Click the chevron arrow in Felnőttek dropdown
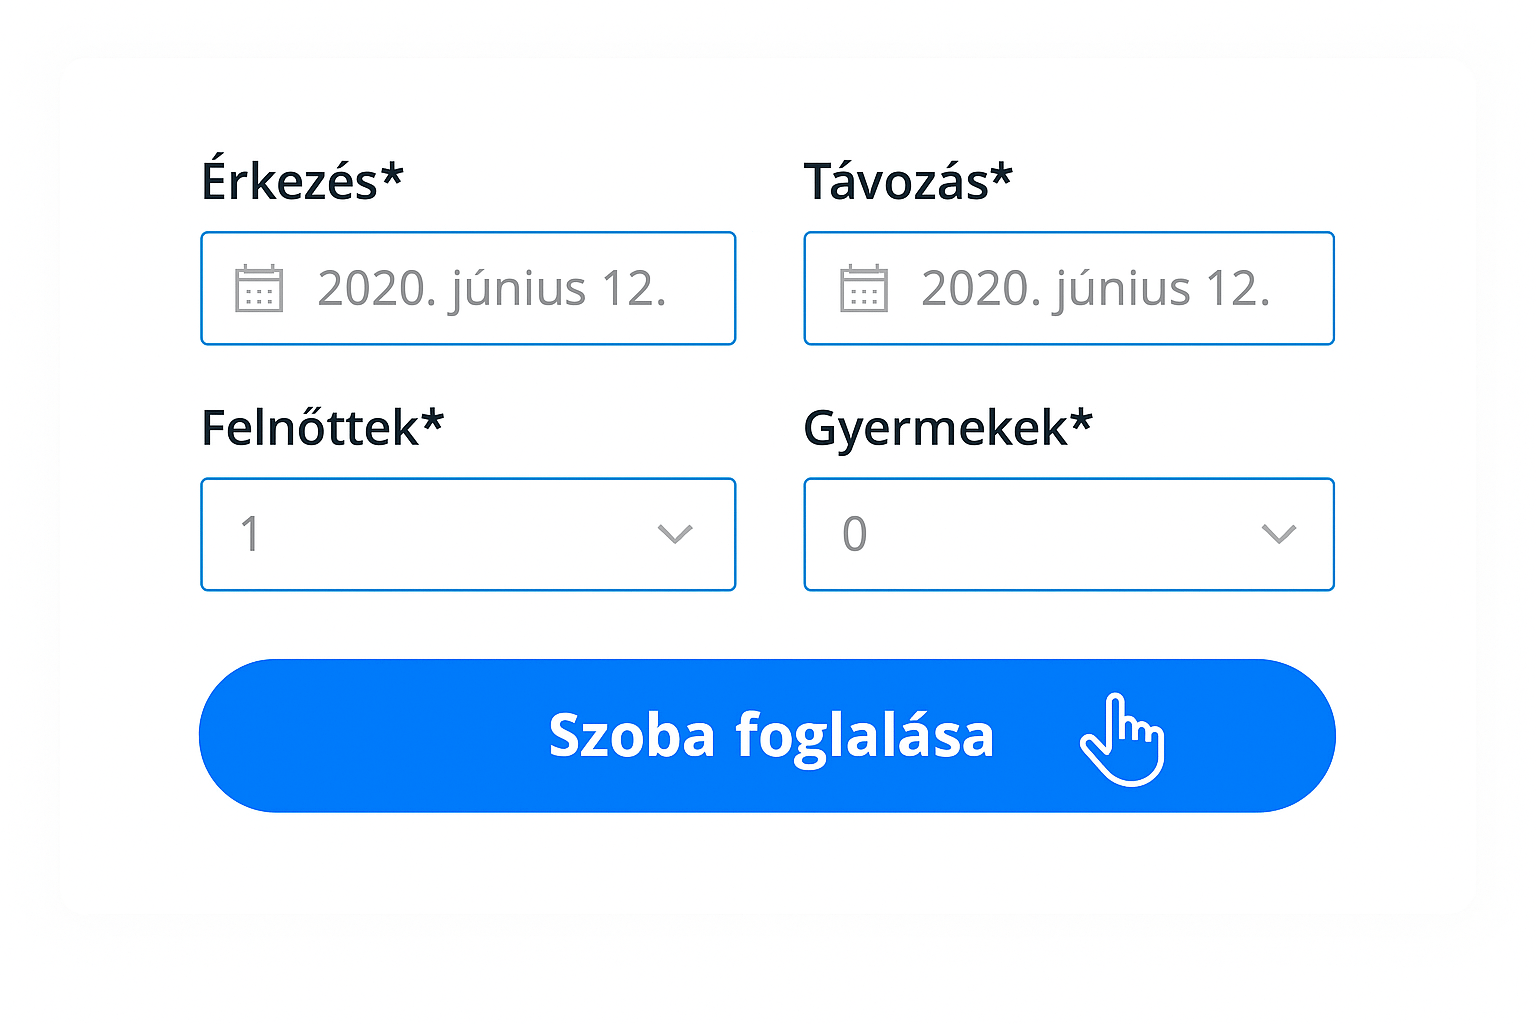 pyautogui.click(x=675, y=534)
